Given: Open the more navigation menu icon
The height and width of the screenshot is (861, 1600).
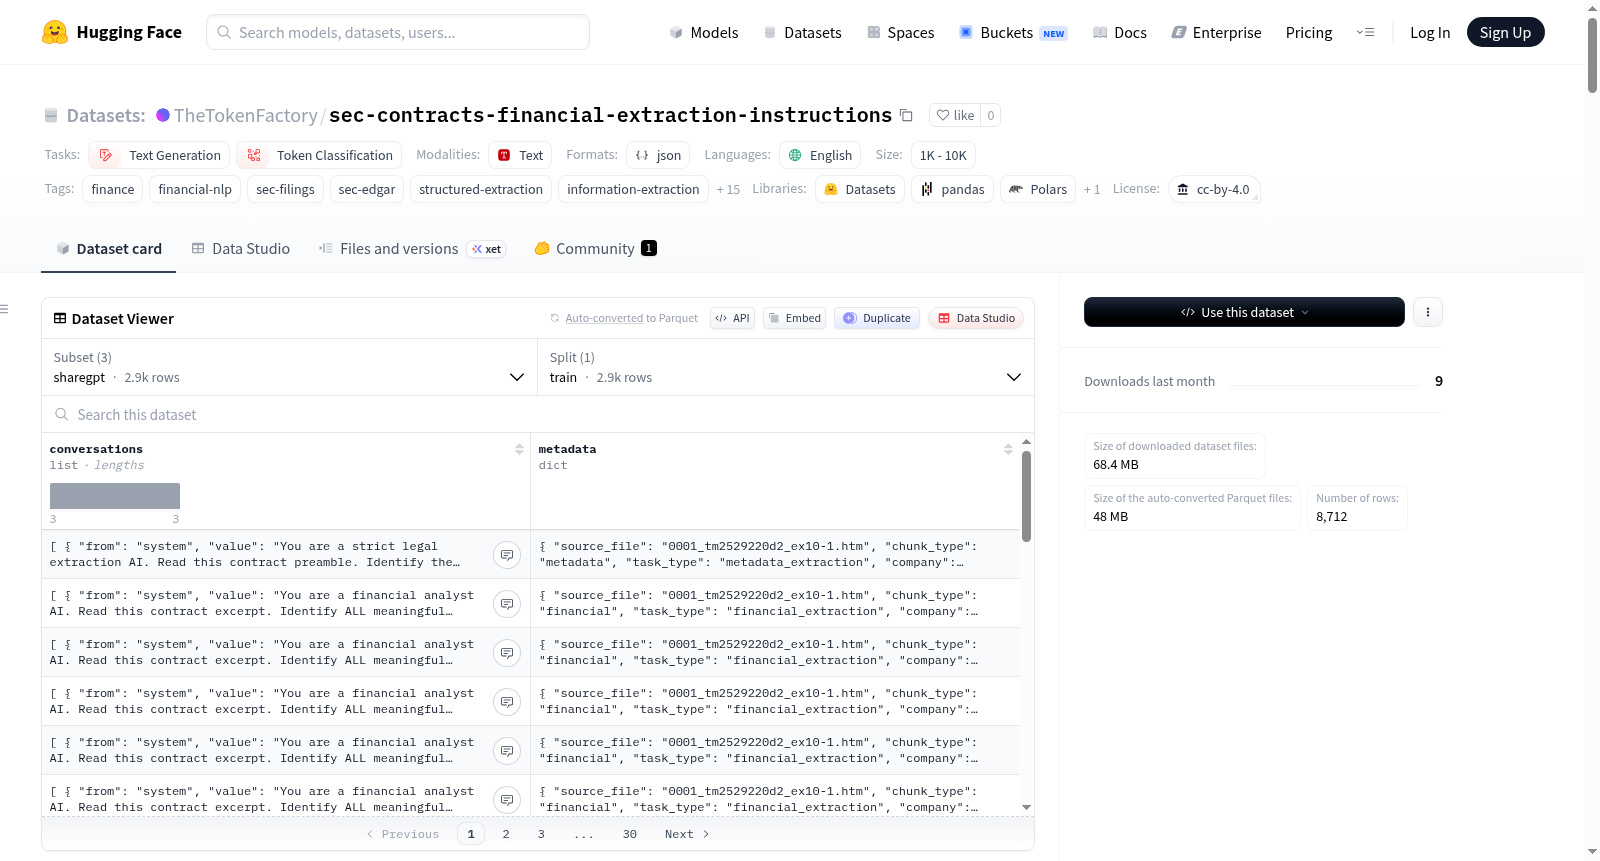Looking at the screenshot, I should coord(1365,32).
